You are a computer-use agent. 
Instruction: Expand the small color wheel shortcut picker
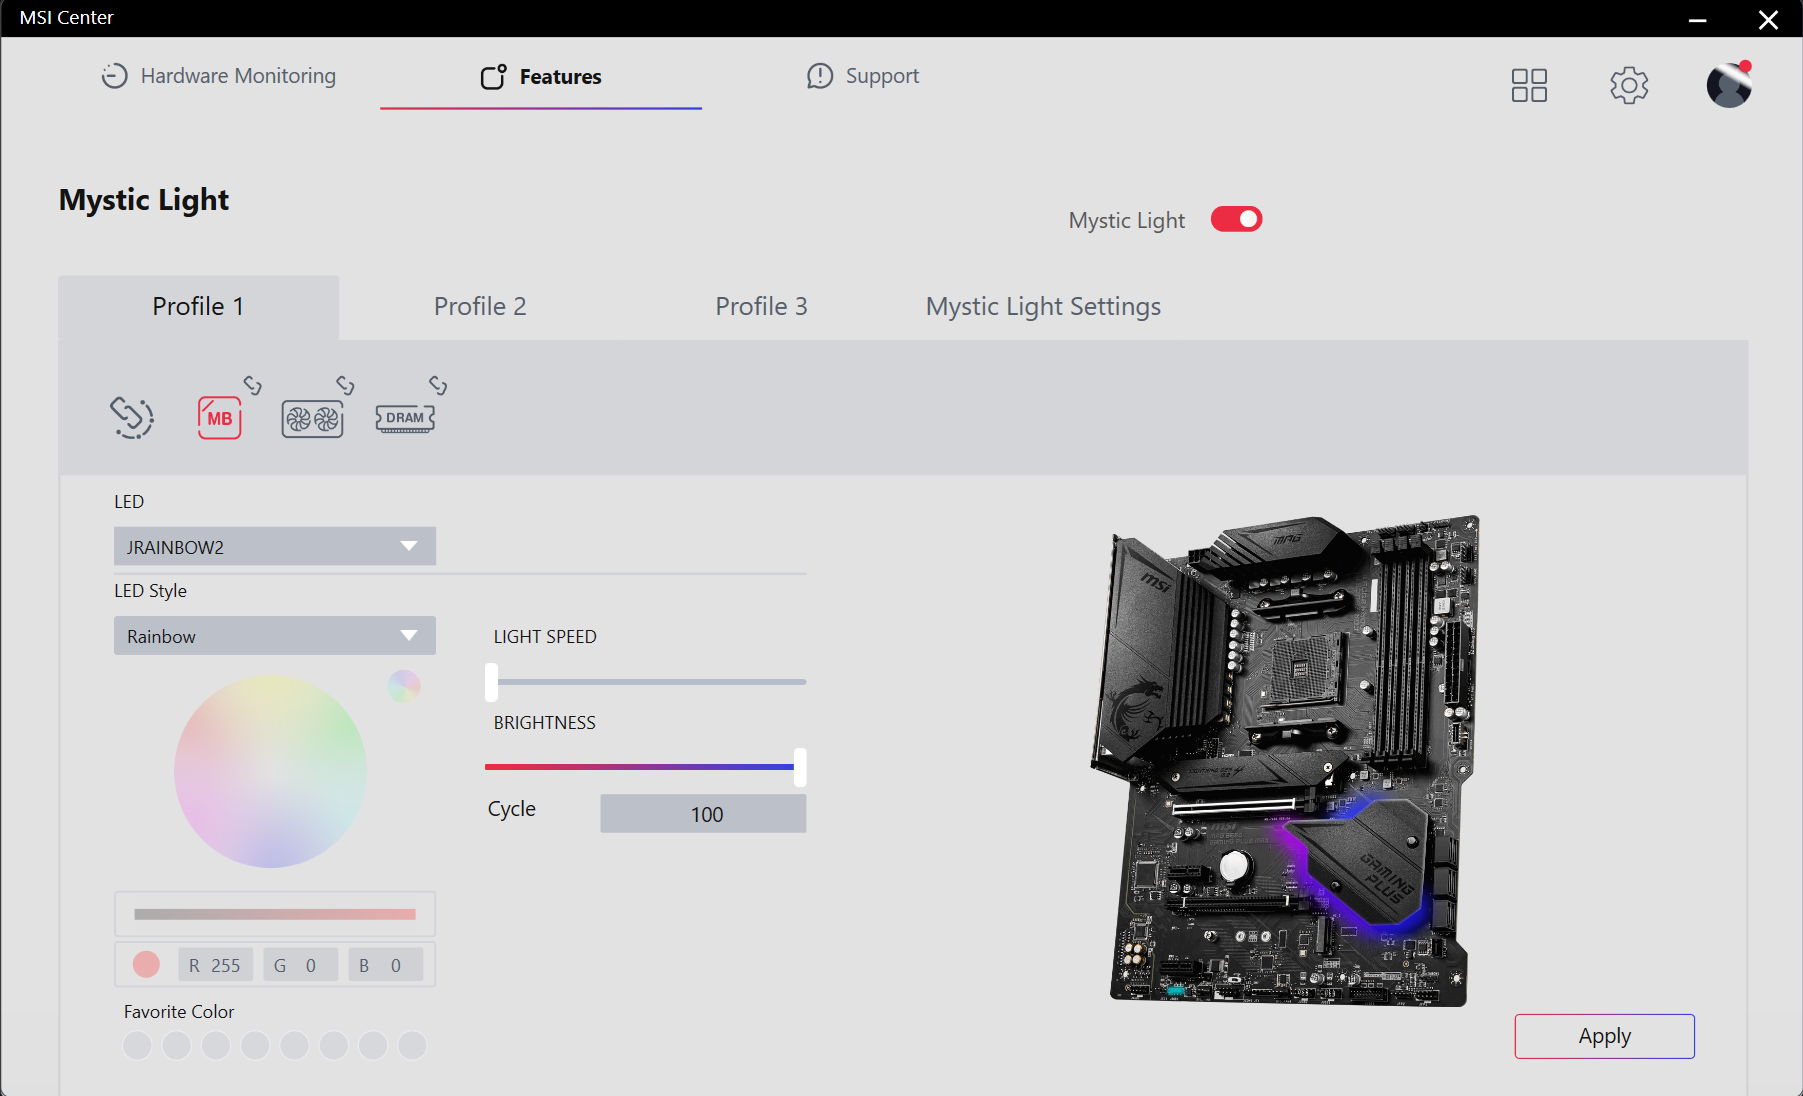click(403, 685)
